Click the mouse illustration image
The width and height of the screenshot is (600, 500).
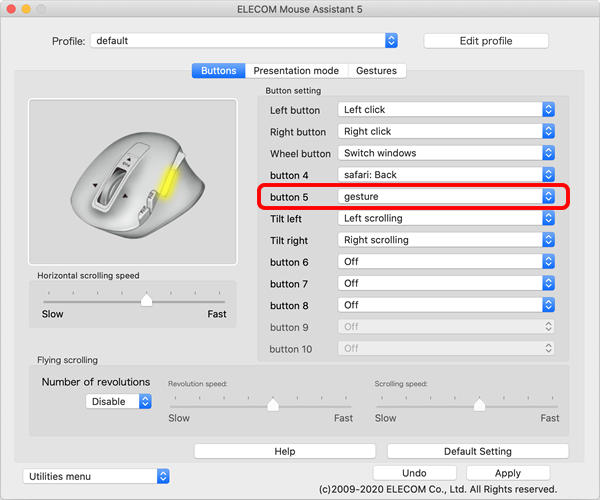pyautogui.click(x=133, y=182)
